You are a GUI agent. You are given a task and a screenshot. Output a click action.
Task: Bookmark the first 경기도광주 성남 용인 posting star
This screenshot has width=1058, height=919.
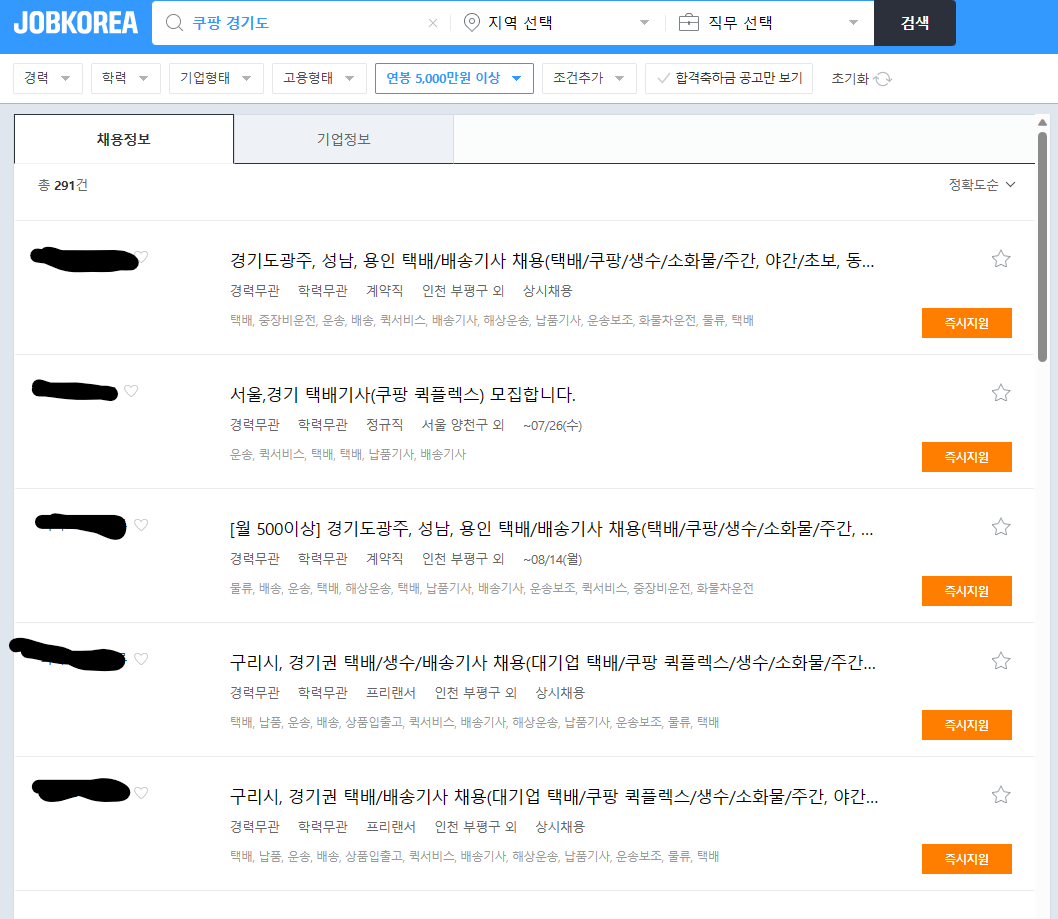coord(1001,259)
